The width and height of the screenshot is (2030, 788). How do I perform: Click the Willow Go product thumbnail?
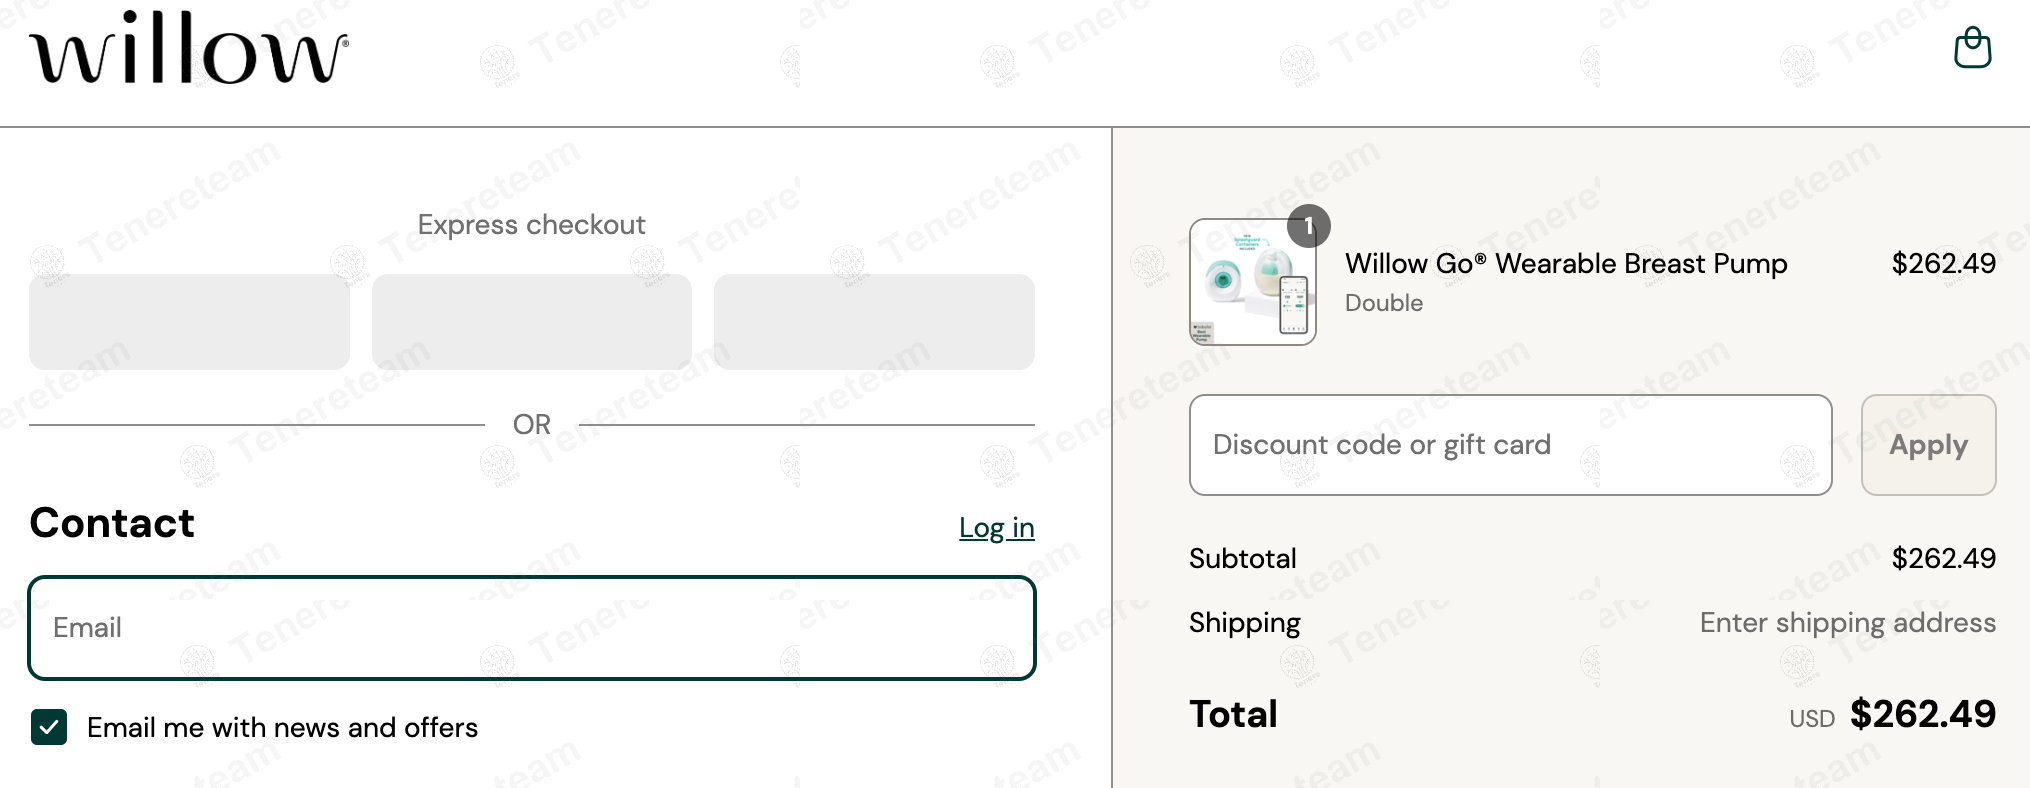[1252, 284]
